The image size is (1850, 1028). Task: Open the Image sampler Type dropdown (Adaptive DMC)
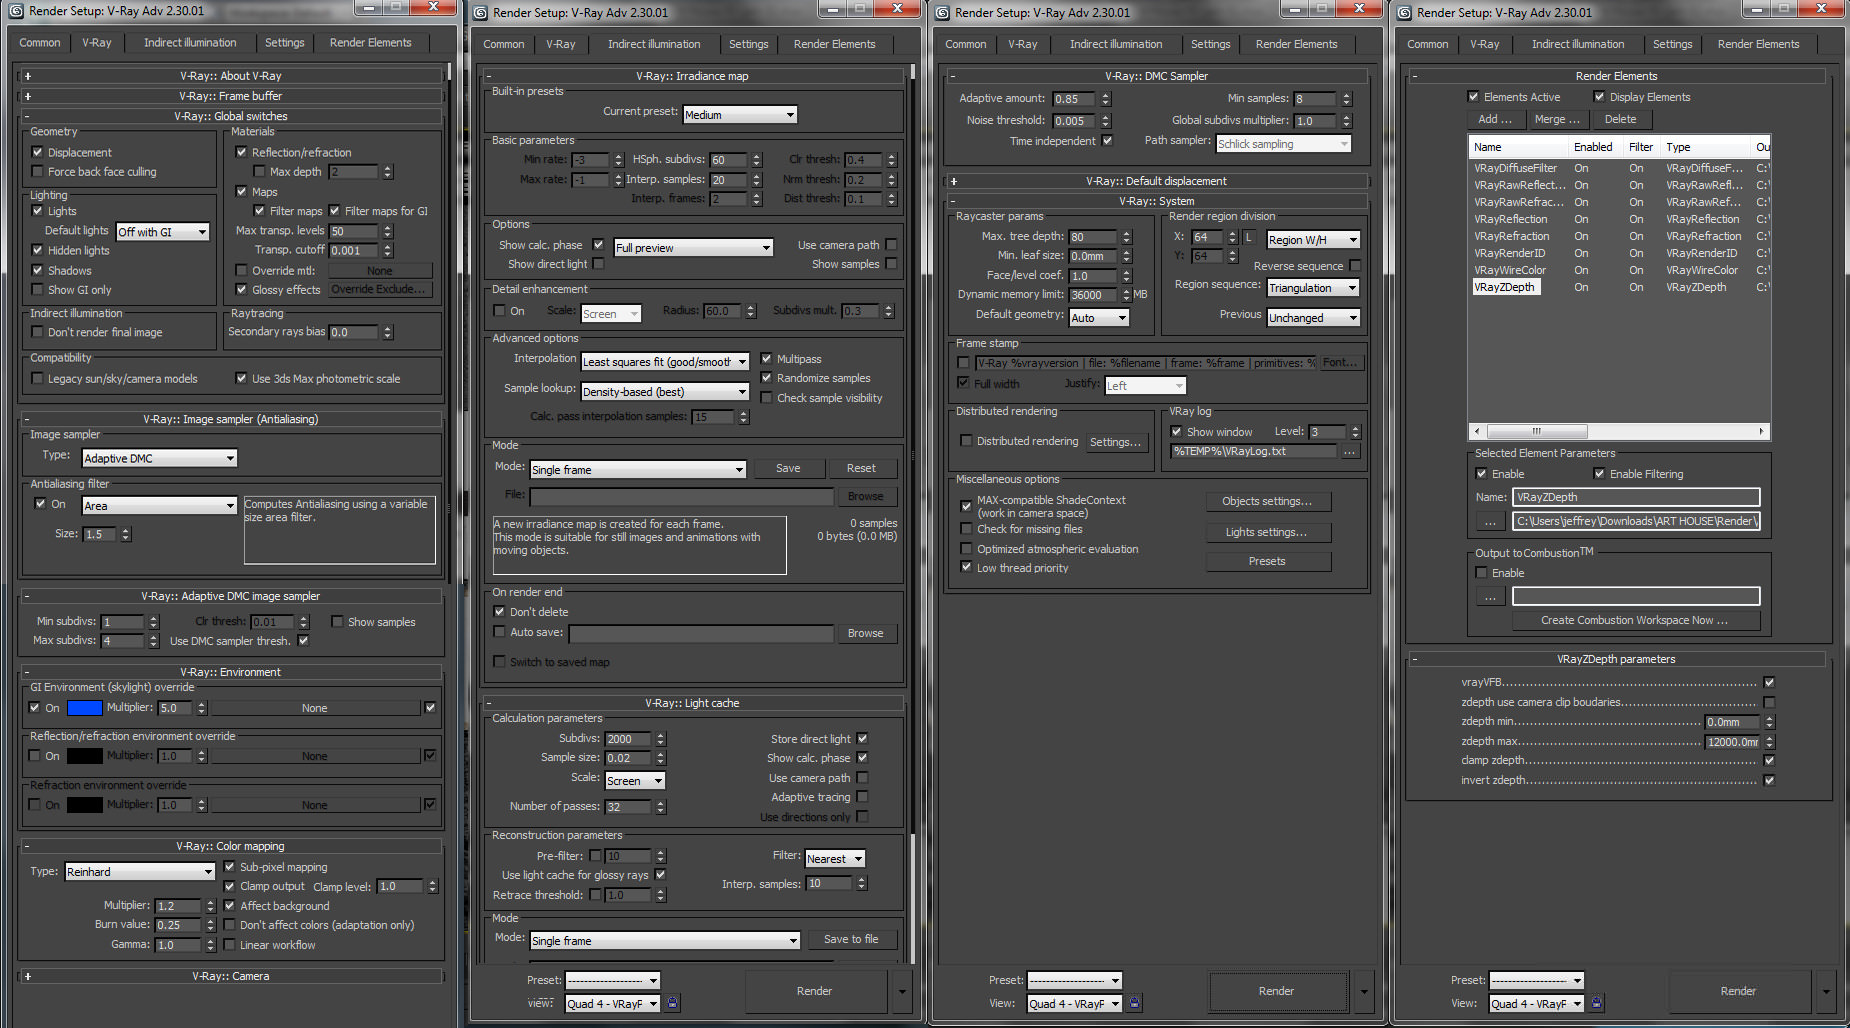coord(160,458)
